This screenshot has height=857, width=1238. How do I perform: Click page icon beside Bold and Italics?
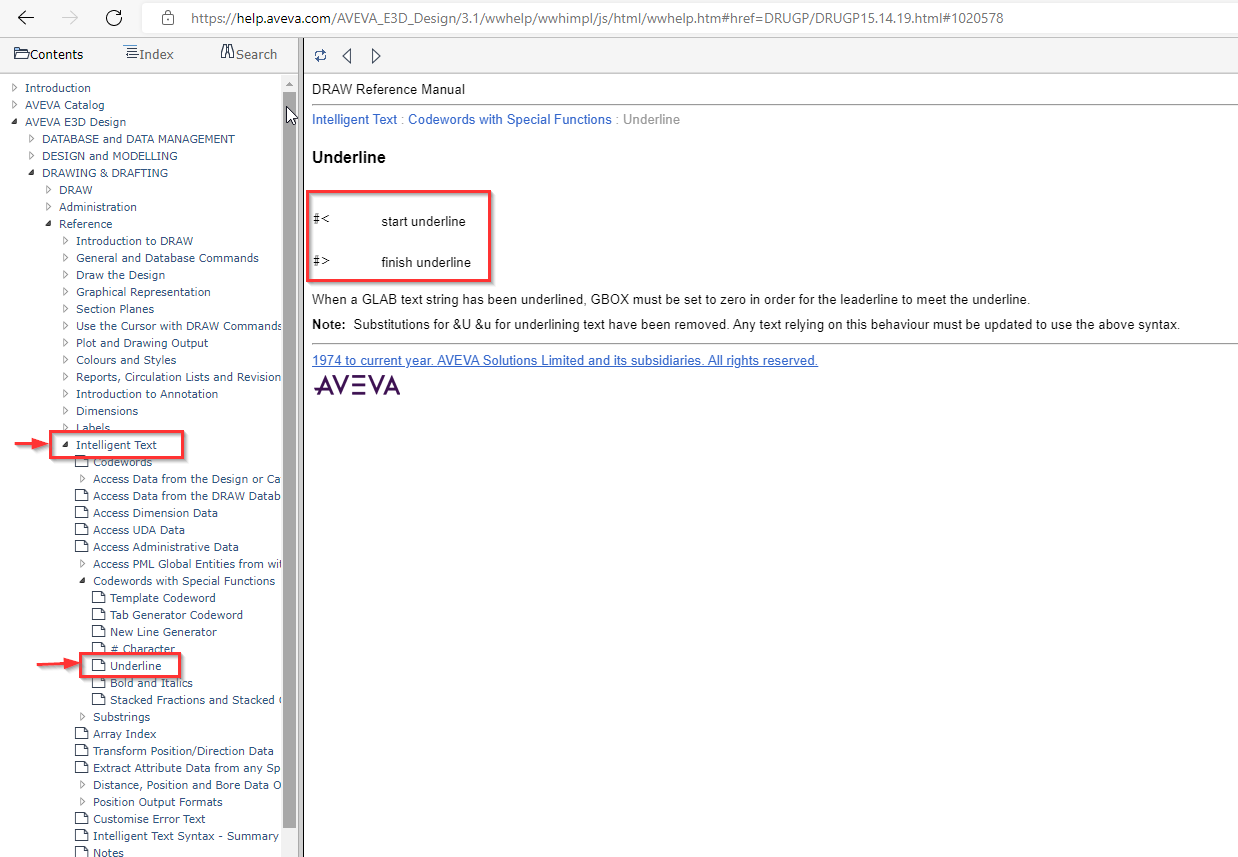click(99, 683)
